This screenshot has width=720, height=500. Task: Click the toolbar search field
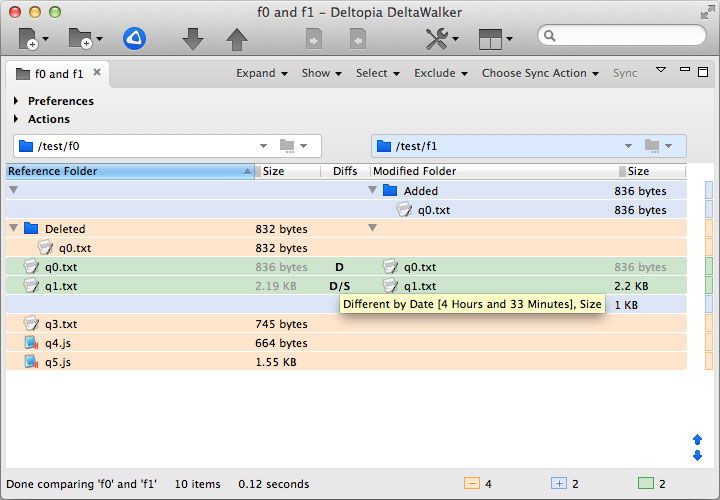pyautogui.click(x=622, y=35)
